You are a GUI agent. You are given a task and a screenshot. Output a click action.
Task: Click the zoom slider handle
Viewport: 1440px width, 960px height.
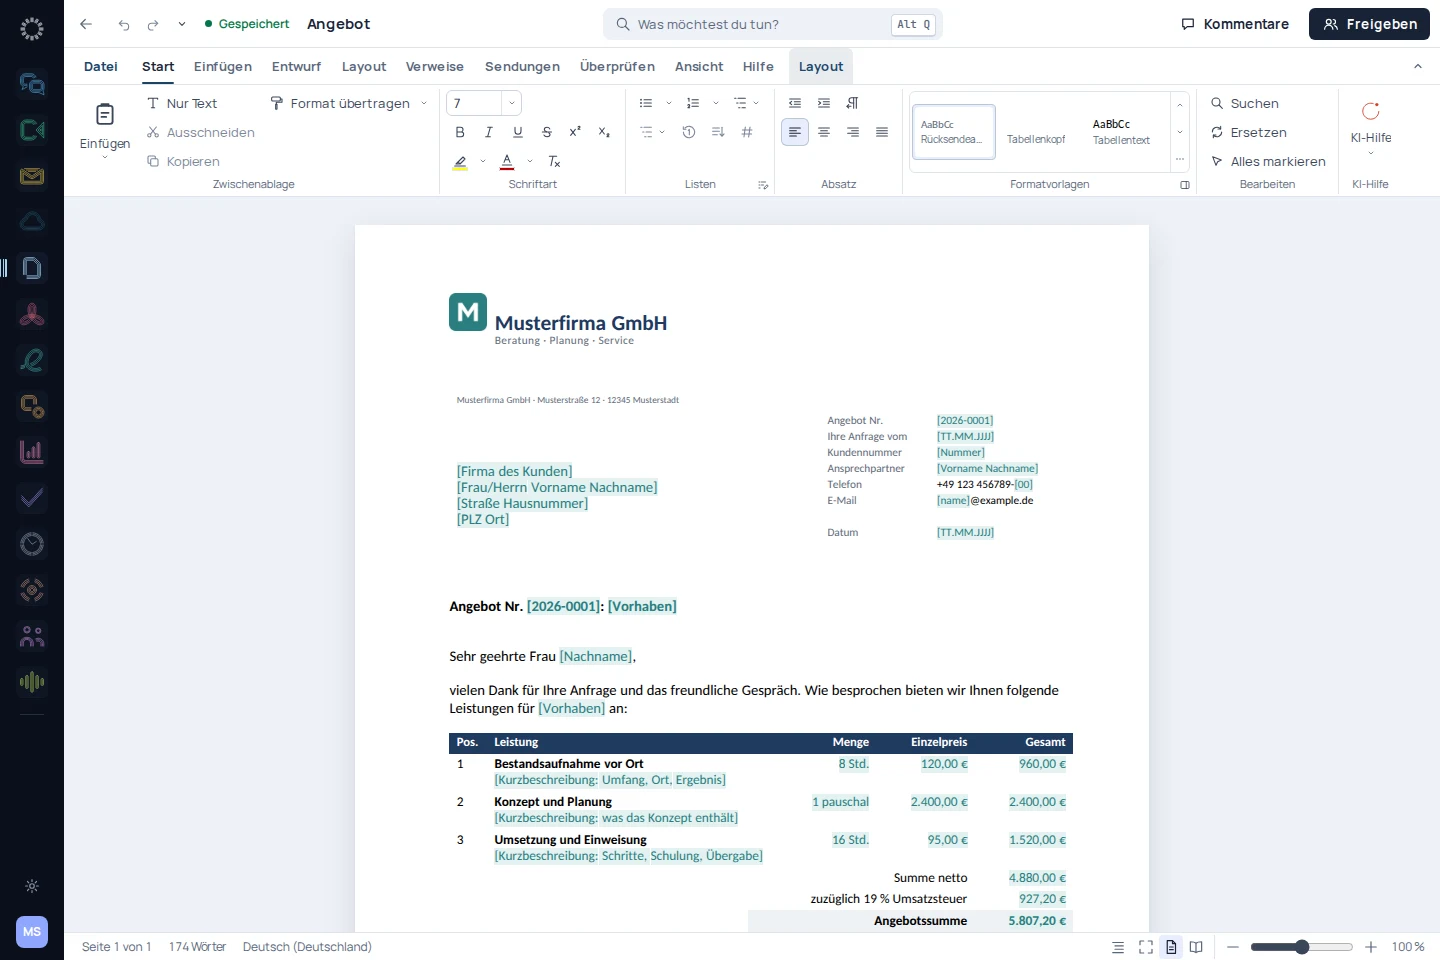[1302, 947]
